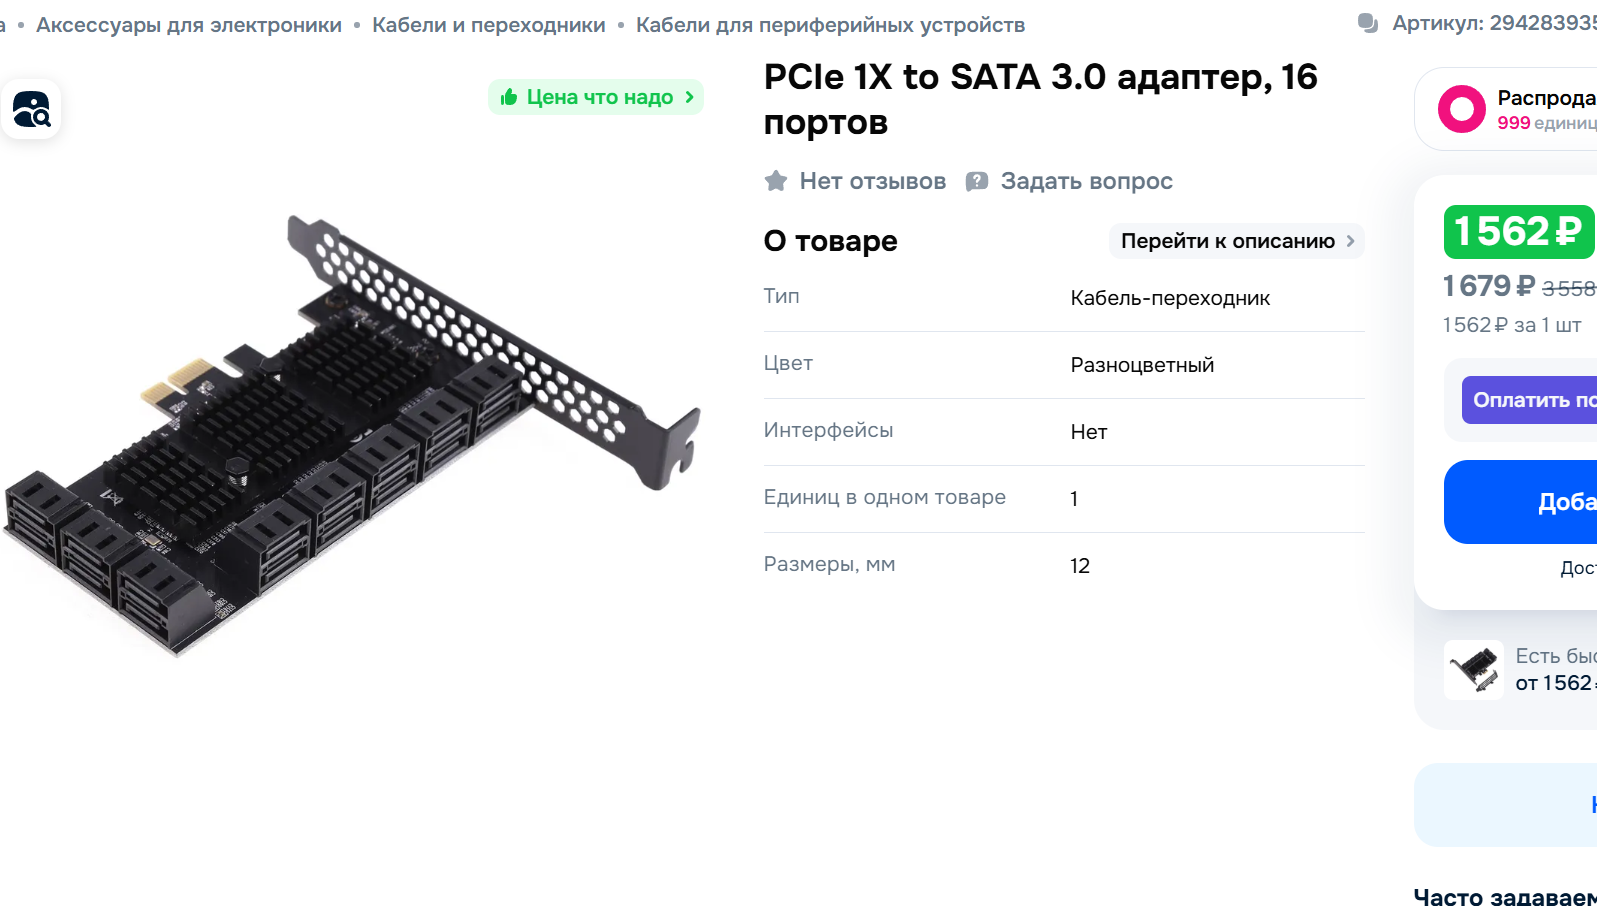Click the Нет отзывов reviews link
Screen dimensions: 1597x906
point(873,181)
